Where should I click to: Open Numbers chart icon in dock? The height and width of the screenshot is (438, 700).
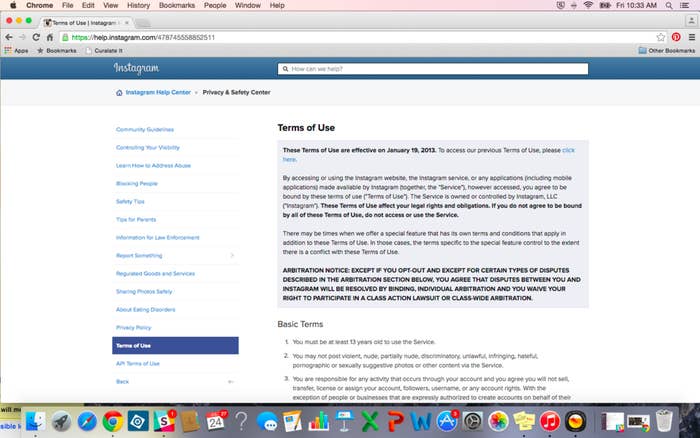tap(318, 421)
